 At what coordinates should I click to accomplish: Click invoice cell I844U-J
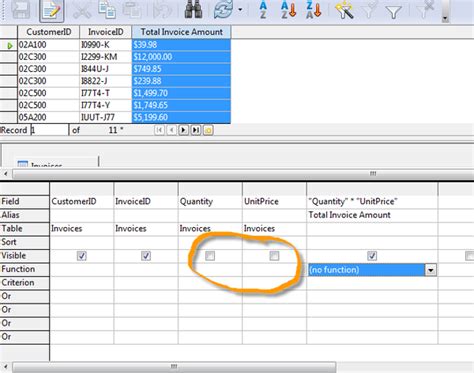click(106, 69)
